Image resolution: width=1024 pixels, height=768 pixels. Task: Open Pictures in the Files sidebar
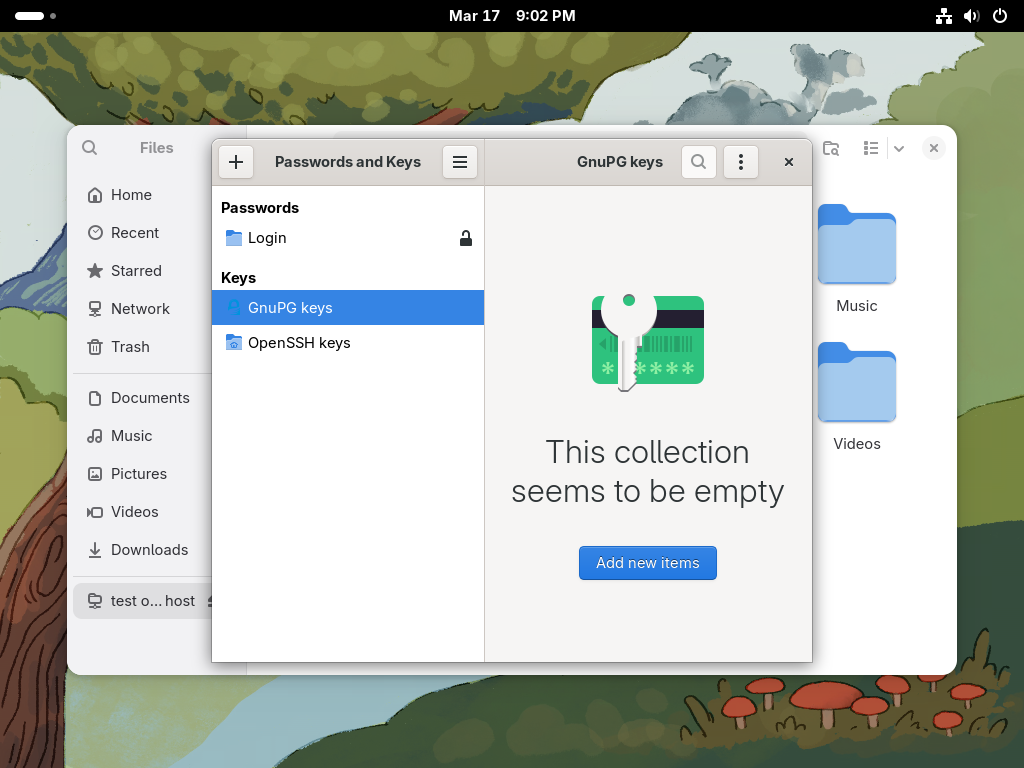coord(142,473)
